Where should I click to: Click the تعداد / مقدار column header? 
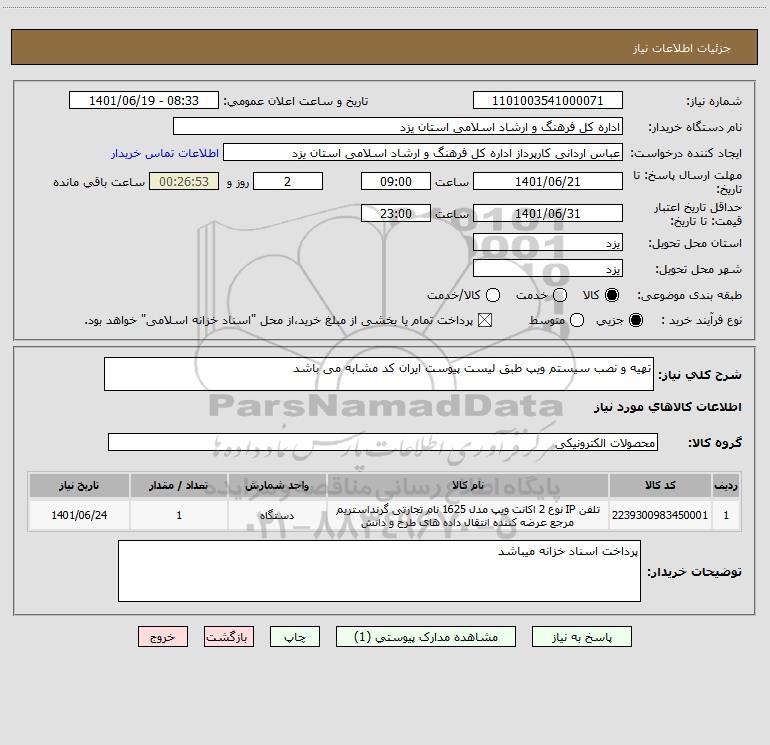(x=179, y=485)
